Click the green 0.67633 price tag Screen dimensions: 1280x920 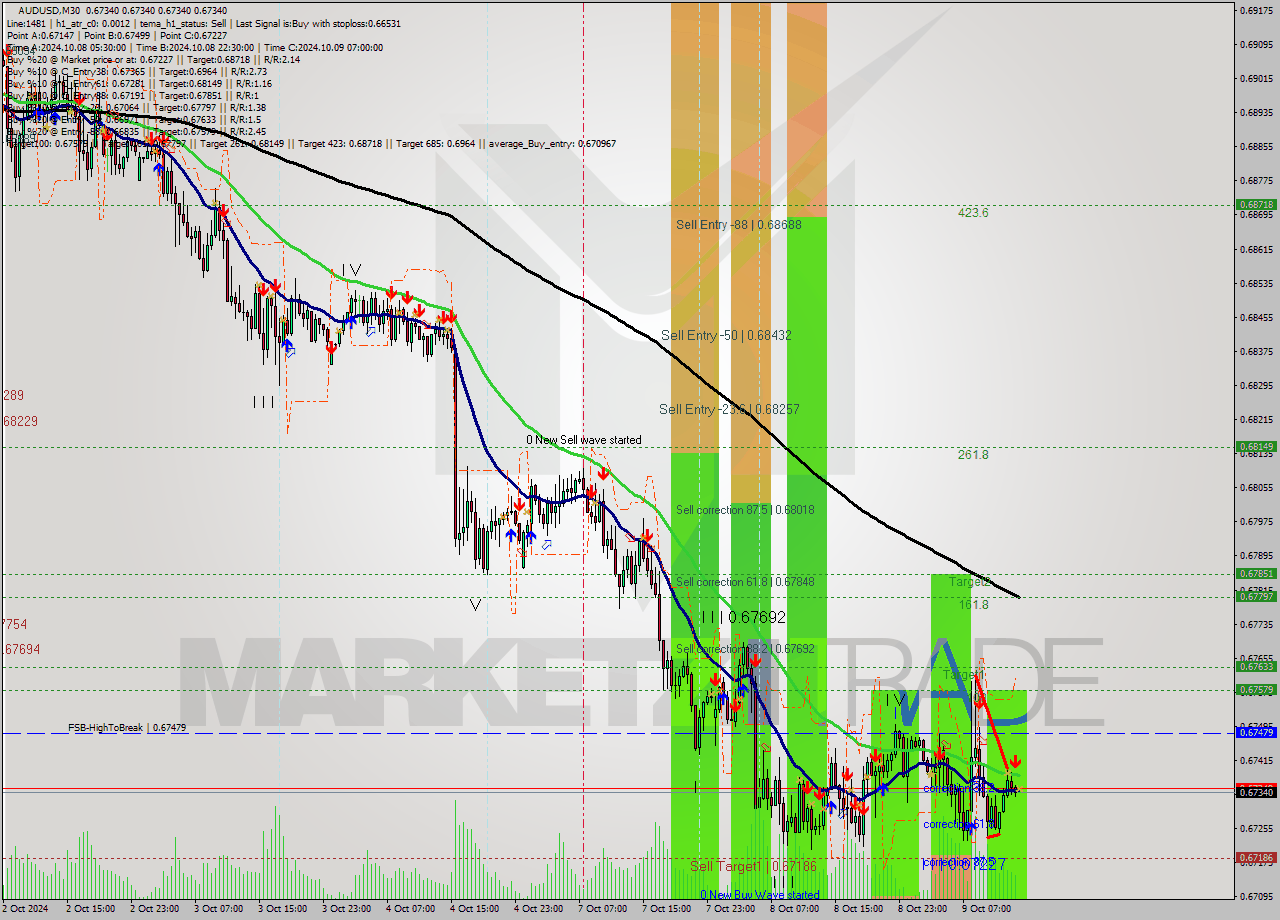(x=1256, y=666)
